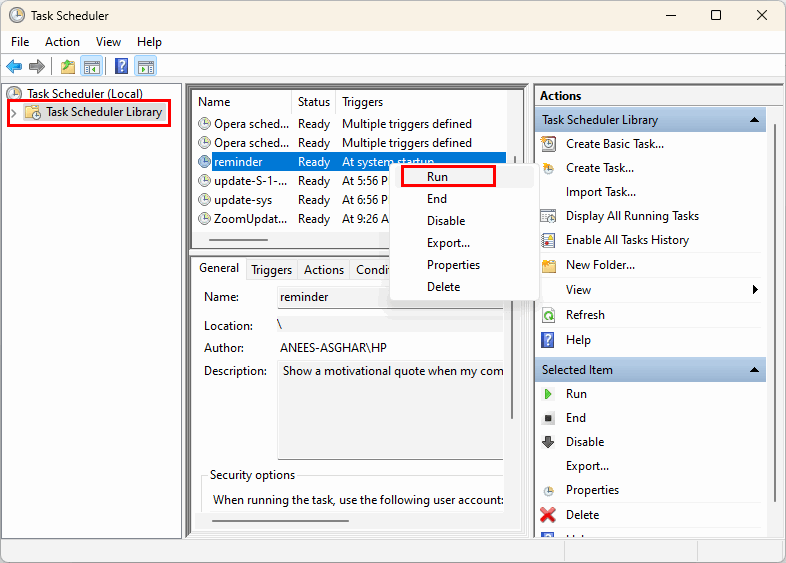The height and width of the screenshot is (563, 786).
Task: Click the forward arrow toolbar icon
Action: coord(37,67)
